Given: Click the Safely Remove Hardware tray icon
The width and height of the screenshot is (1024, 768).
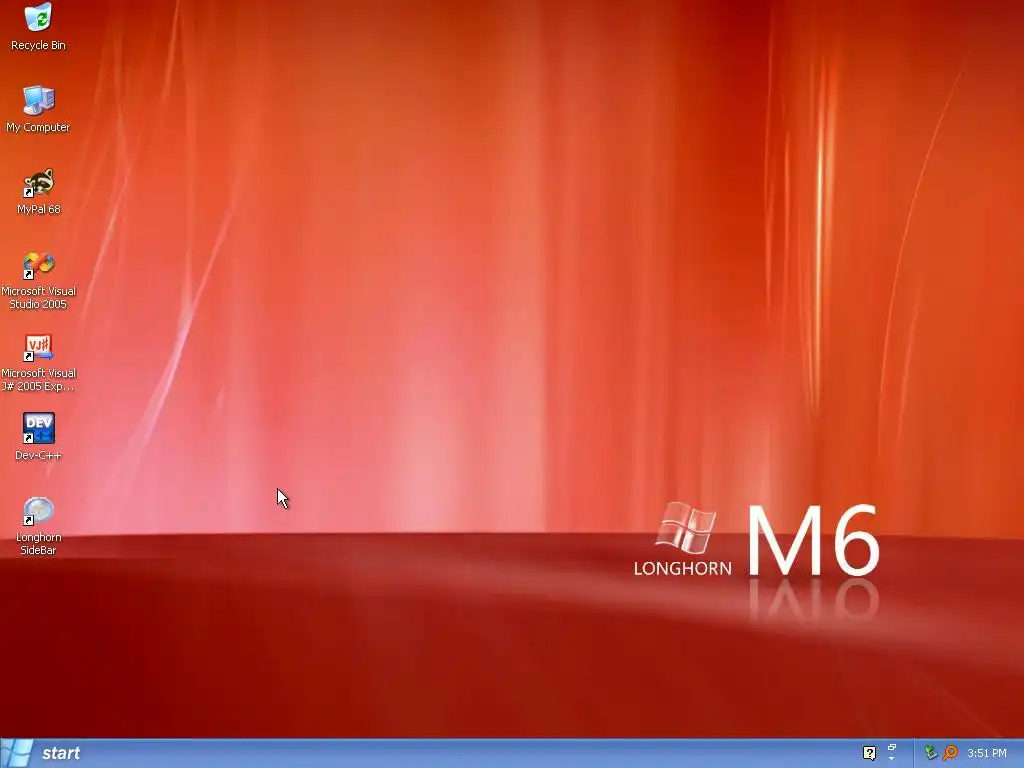Looking at the screenshot, I should coord(931,753).
